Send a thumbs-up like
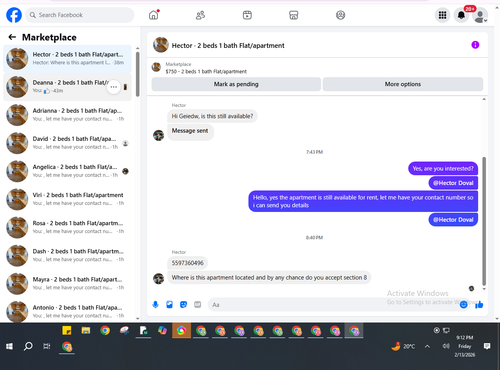Image resolution: width=500 pixels, height=370 pixels. tap(479, 304)
